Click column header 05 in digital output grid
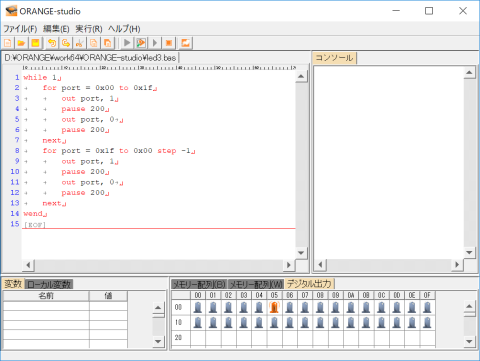The width and height of the screenshot is (480, 361). pos(274,295)
